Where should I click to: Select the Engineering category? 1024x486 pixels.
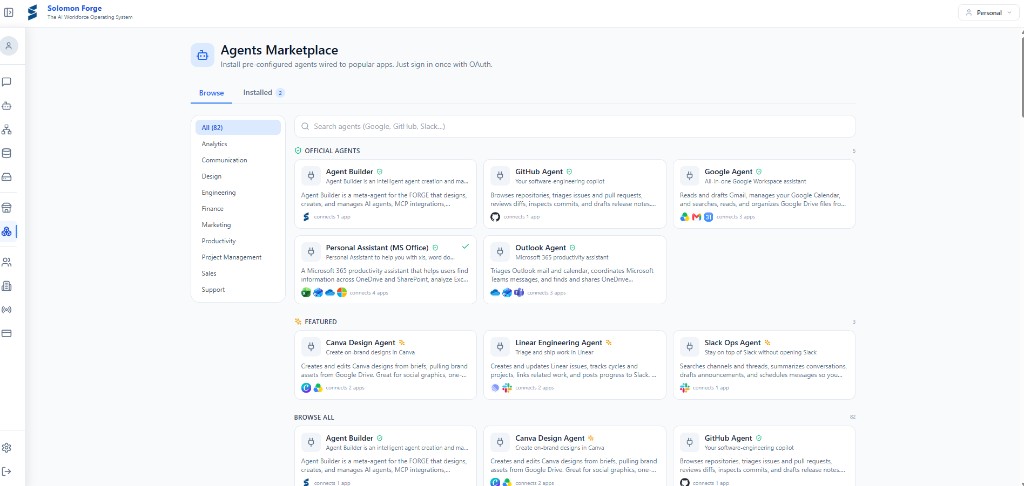tap(238, 193)
